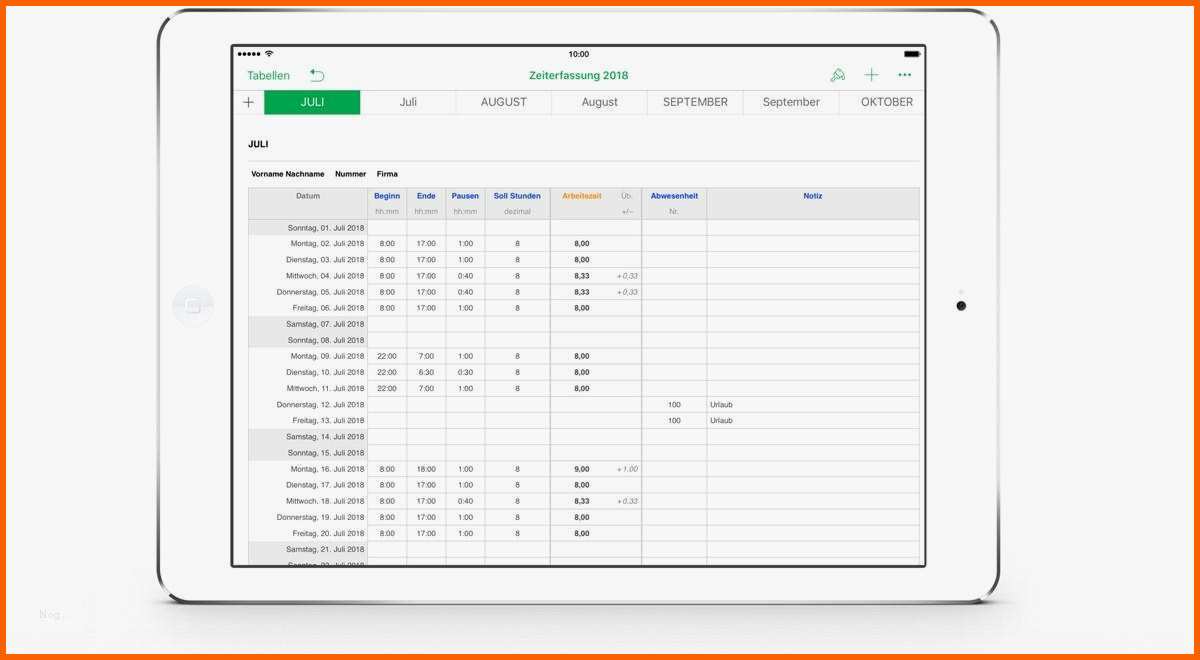Switch to the lowercase Juli tab

[x=408, y=102]
